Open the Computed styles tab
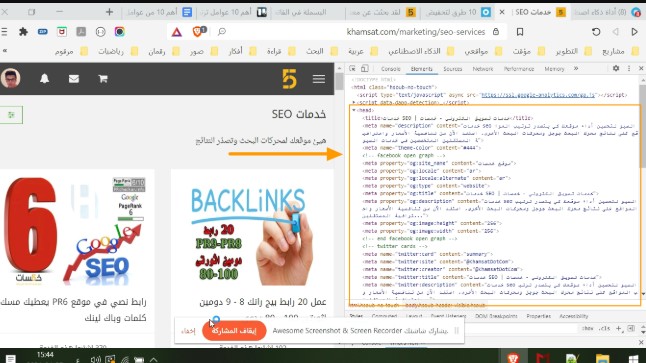The width and height of the screenshot is (646, 363). [384, 316]
